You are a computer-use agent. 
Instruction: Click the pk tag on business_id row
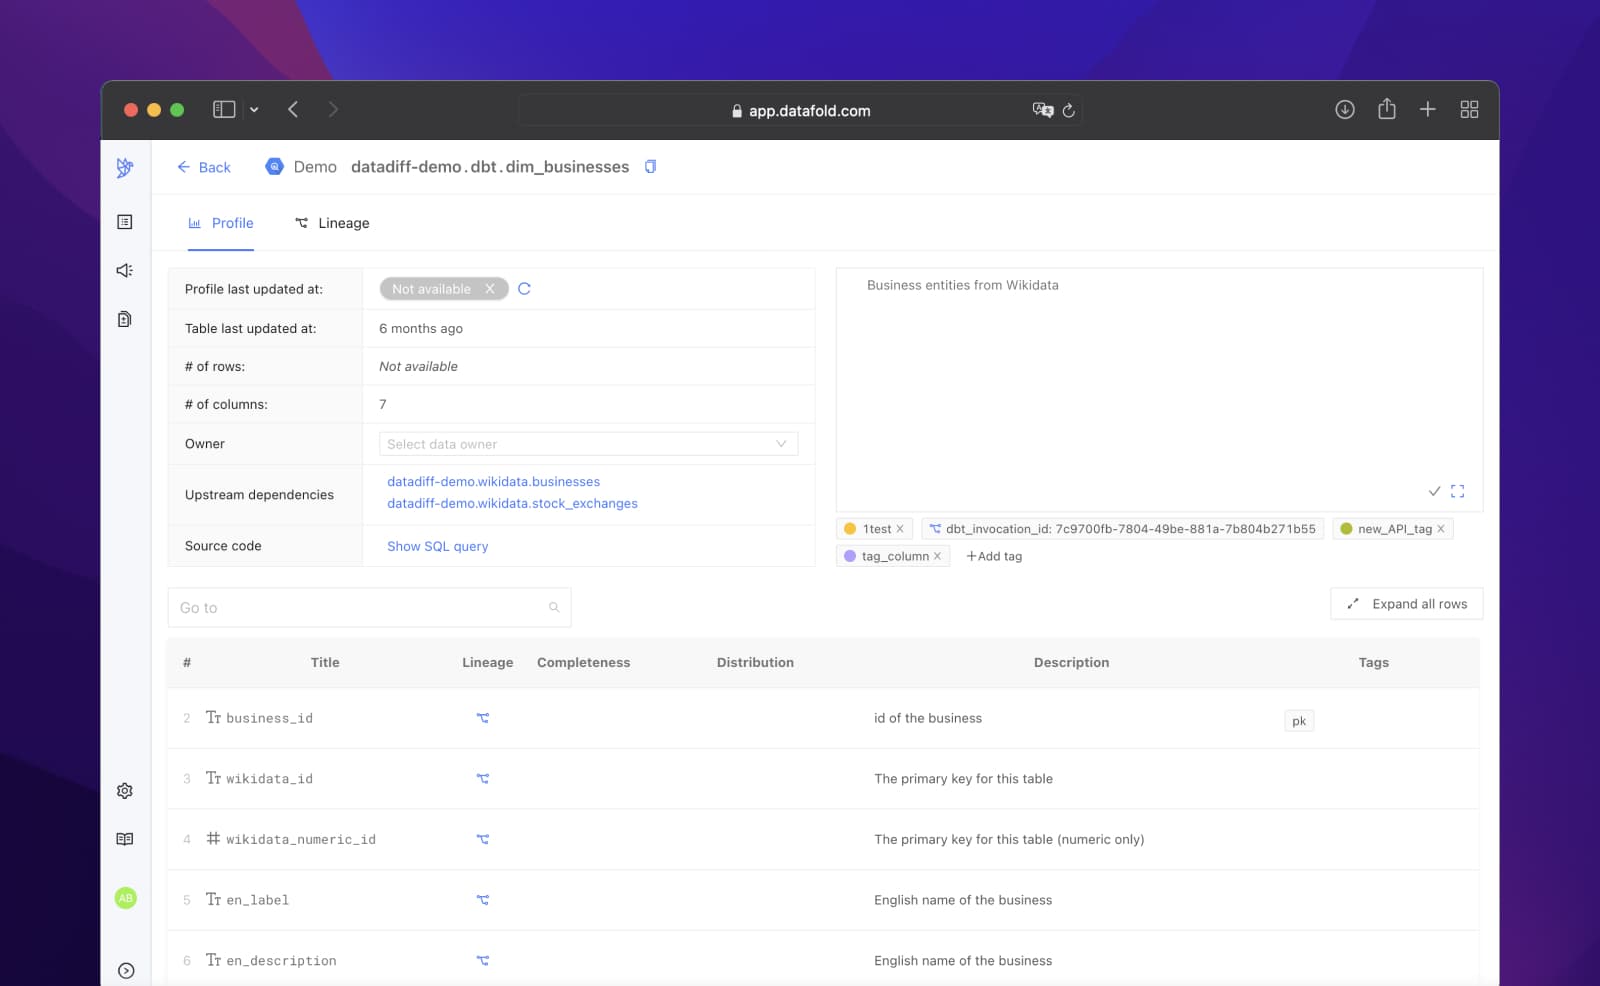1299,721
